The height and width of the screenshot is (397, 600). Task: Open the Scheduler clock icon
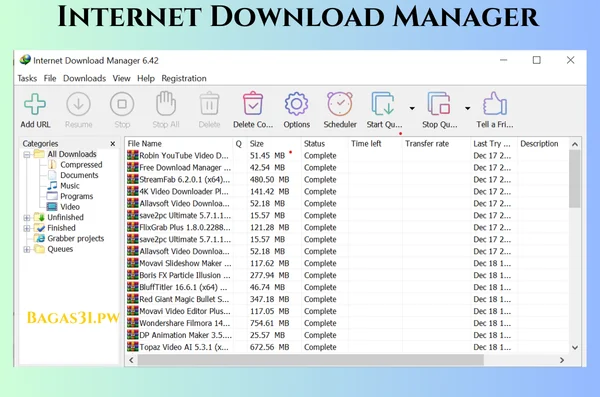click(340, 104)
